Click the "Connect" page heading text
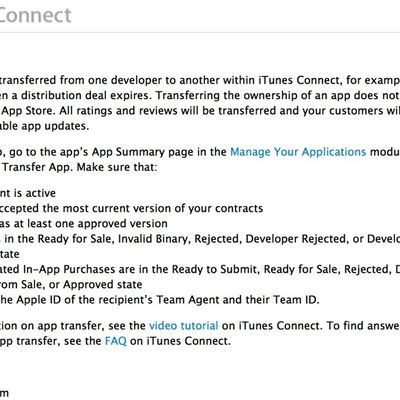The image size is (400, 400). pos(35,15)
